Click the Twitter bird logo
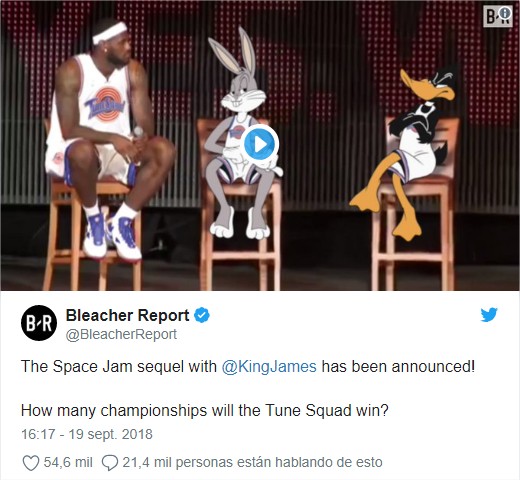Viewport: 520px width, 480px height. tap(489, 315)
